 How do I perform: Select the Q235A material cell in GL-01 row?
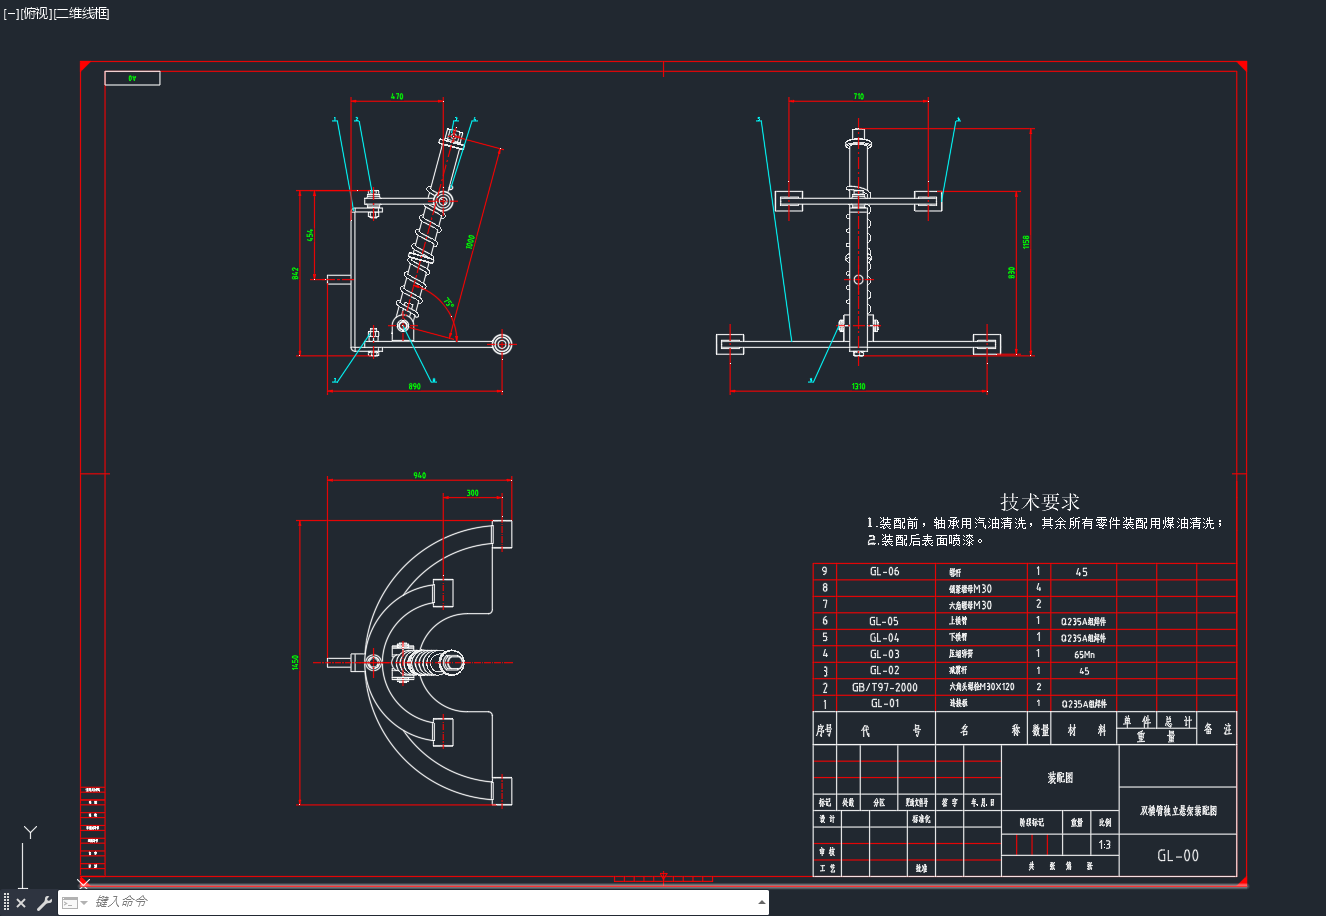coord(1084,704)
